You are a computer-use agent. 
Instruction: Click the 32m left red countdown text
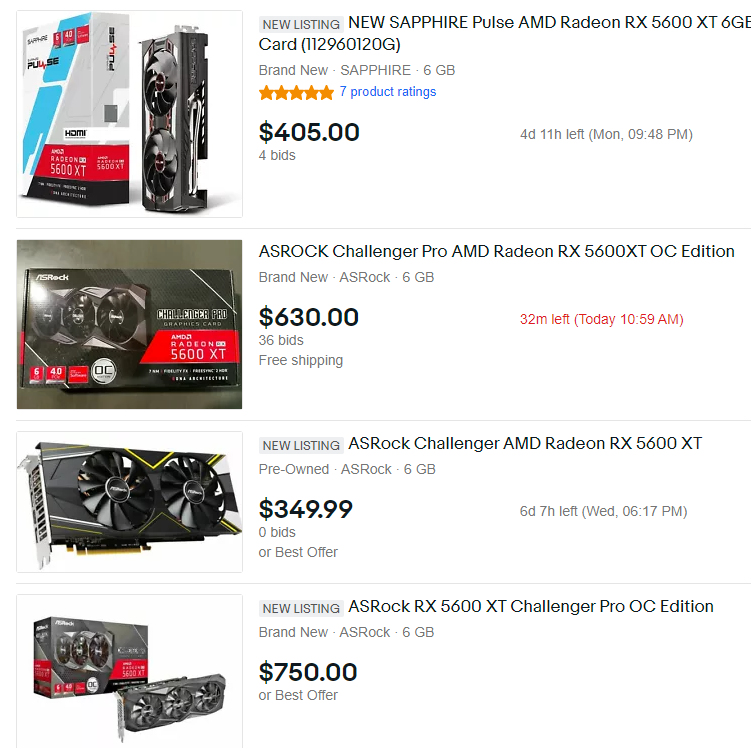tap(602, 319)
